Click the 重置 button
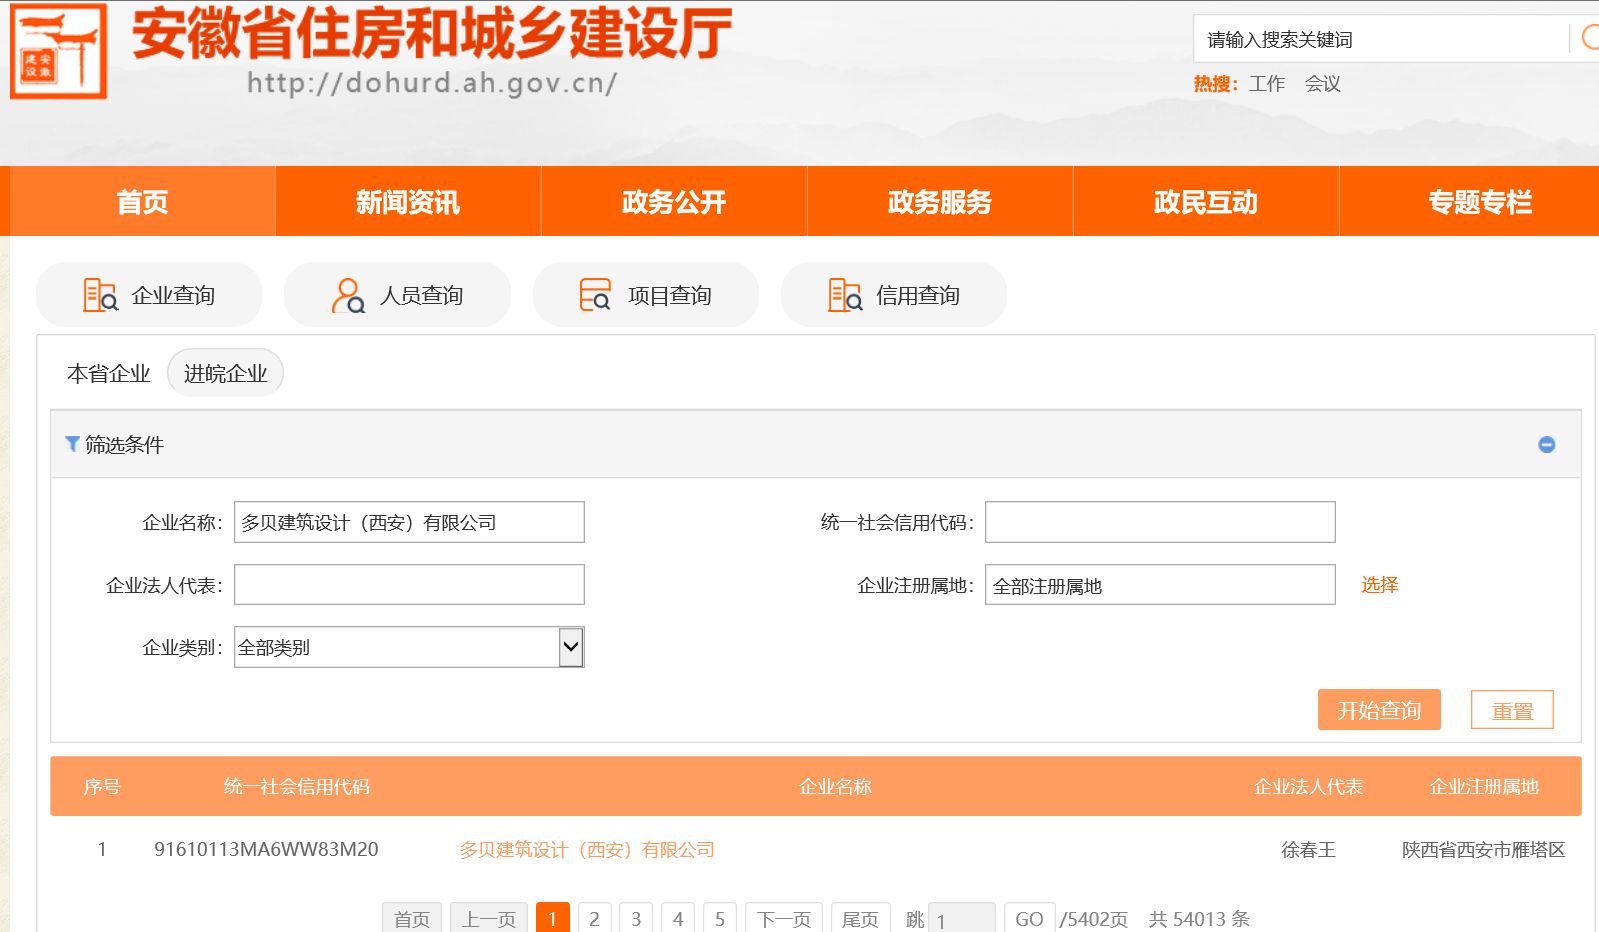 coord(1512,710)
